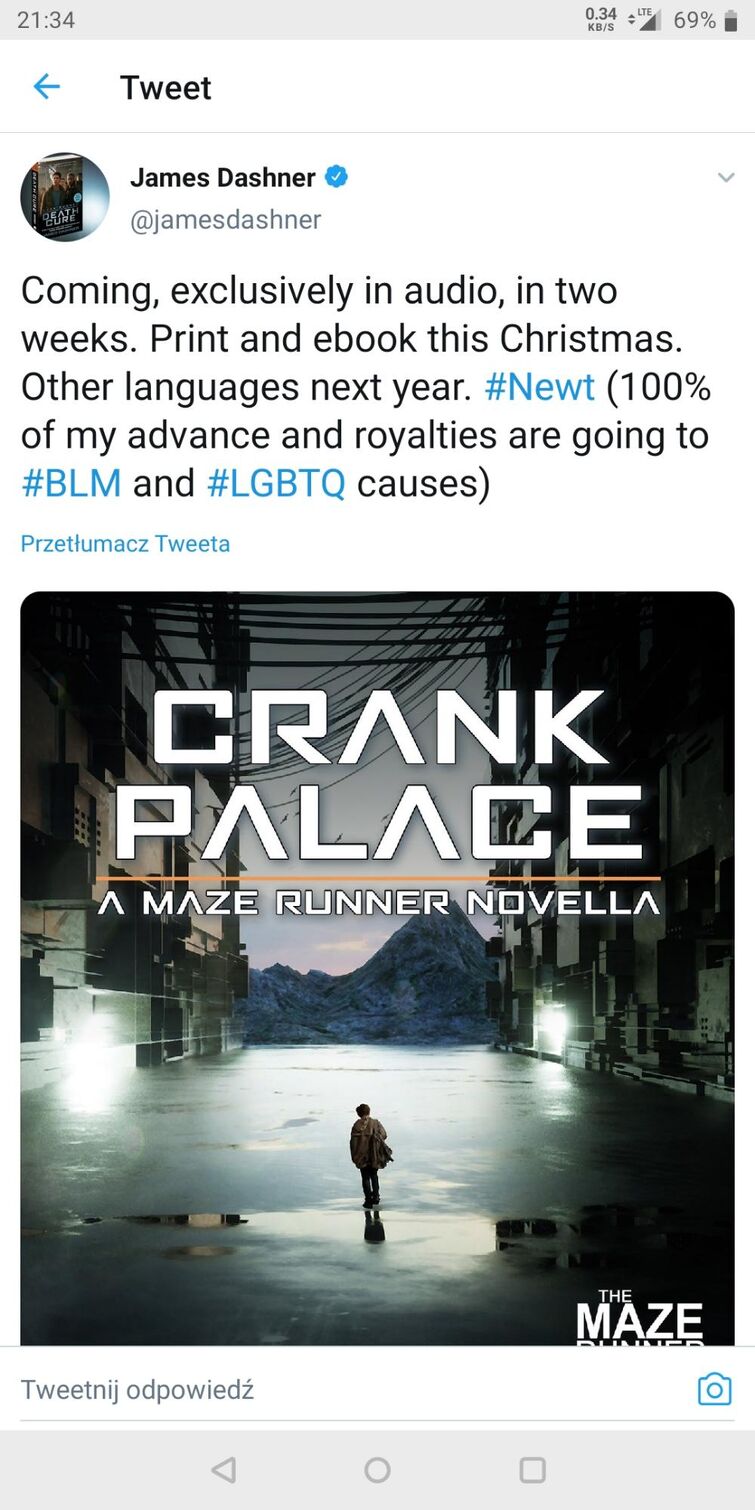The width and height of the screenshot is (755, 1510).
Task: Tap the blue verified badge
Action: click(337, 177)
